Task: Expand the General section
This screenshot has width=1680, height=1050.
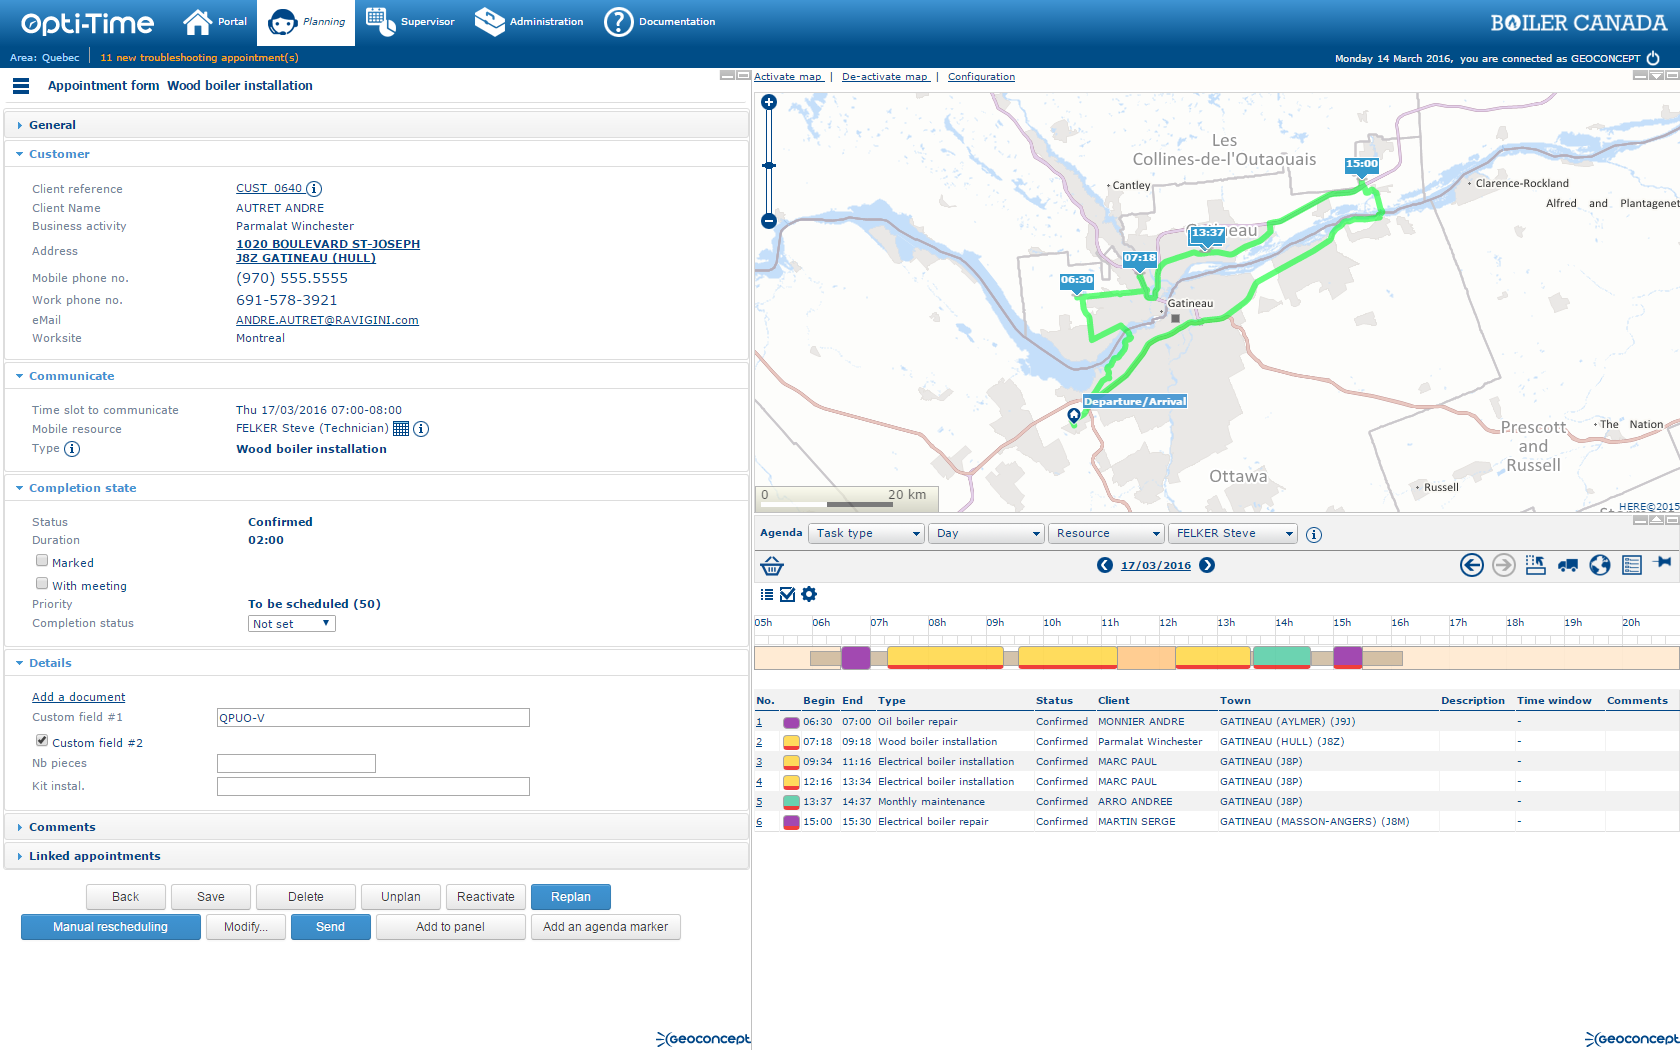Action: coord(52,125)
